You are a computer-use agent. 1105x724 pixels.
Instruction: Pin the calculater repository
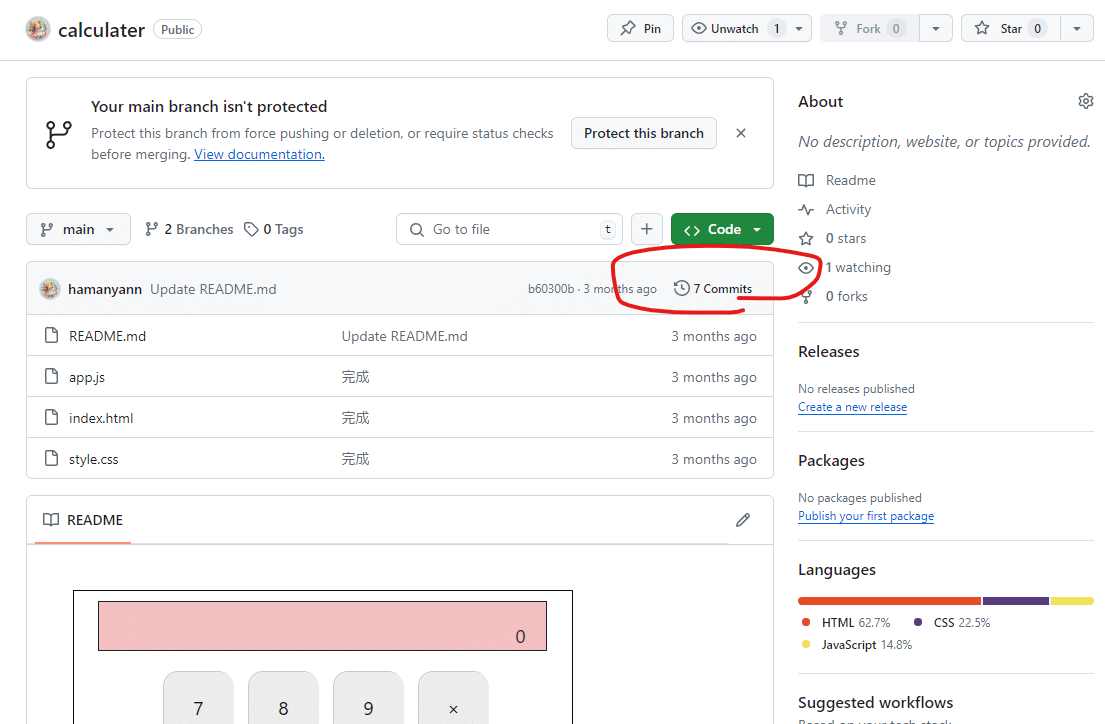pos(640,29)
